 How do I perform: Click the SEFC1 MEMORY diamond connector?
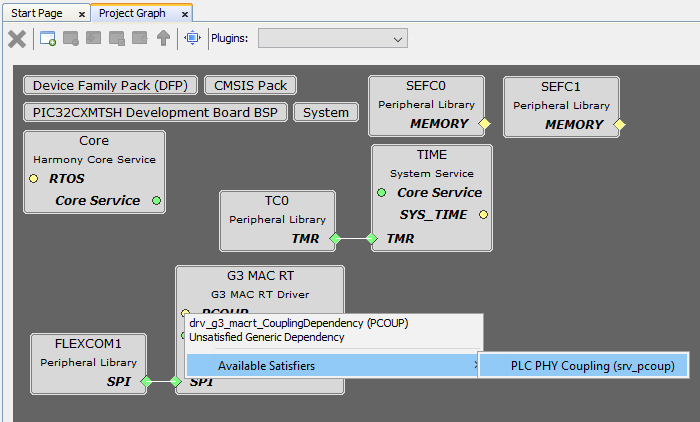coord(619,125)
